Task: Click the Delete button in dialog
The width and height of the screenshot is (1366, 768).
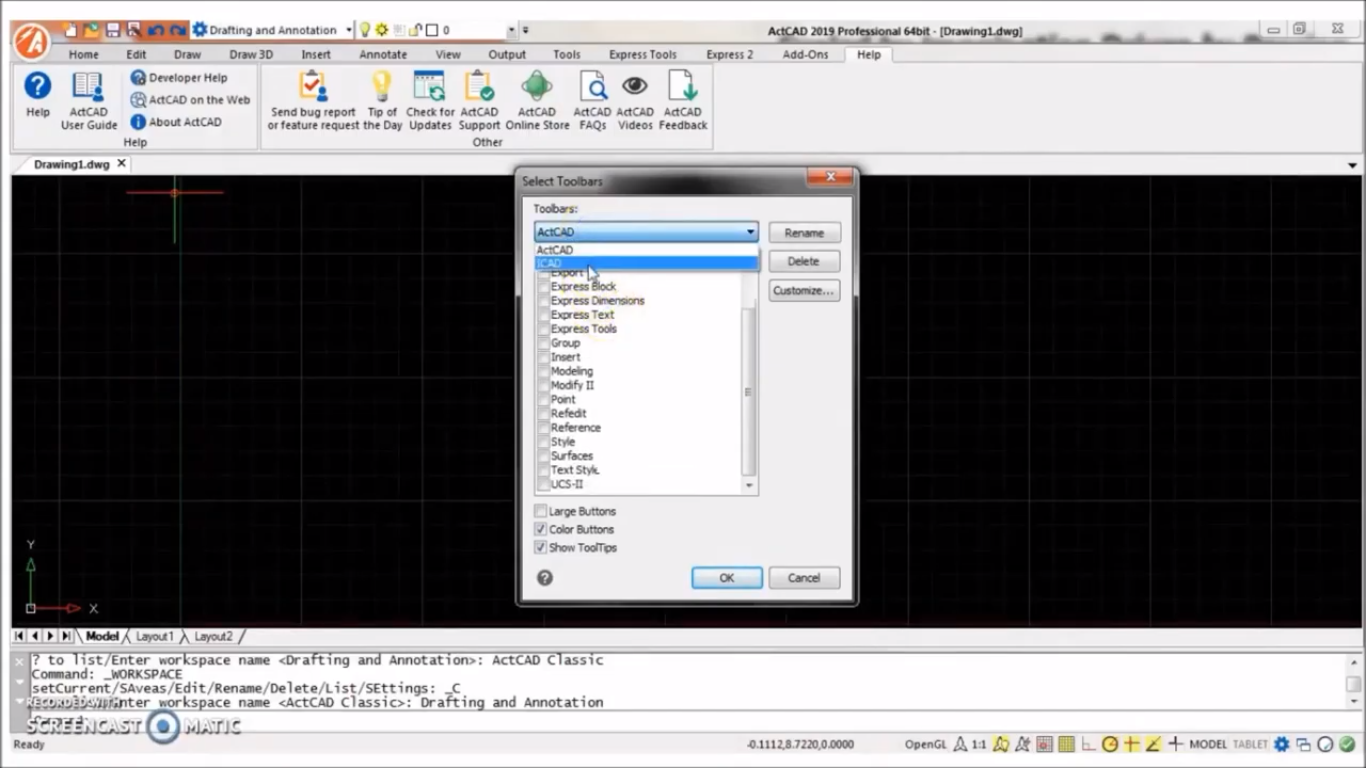Action: pyautogui.click(x=803, y=261)
